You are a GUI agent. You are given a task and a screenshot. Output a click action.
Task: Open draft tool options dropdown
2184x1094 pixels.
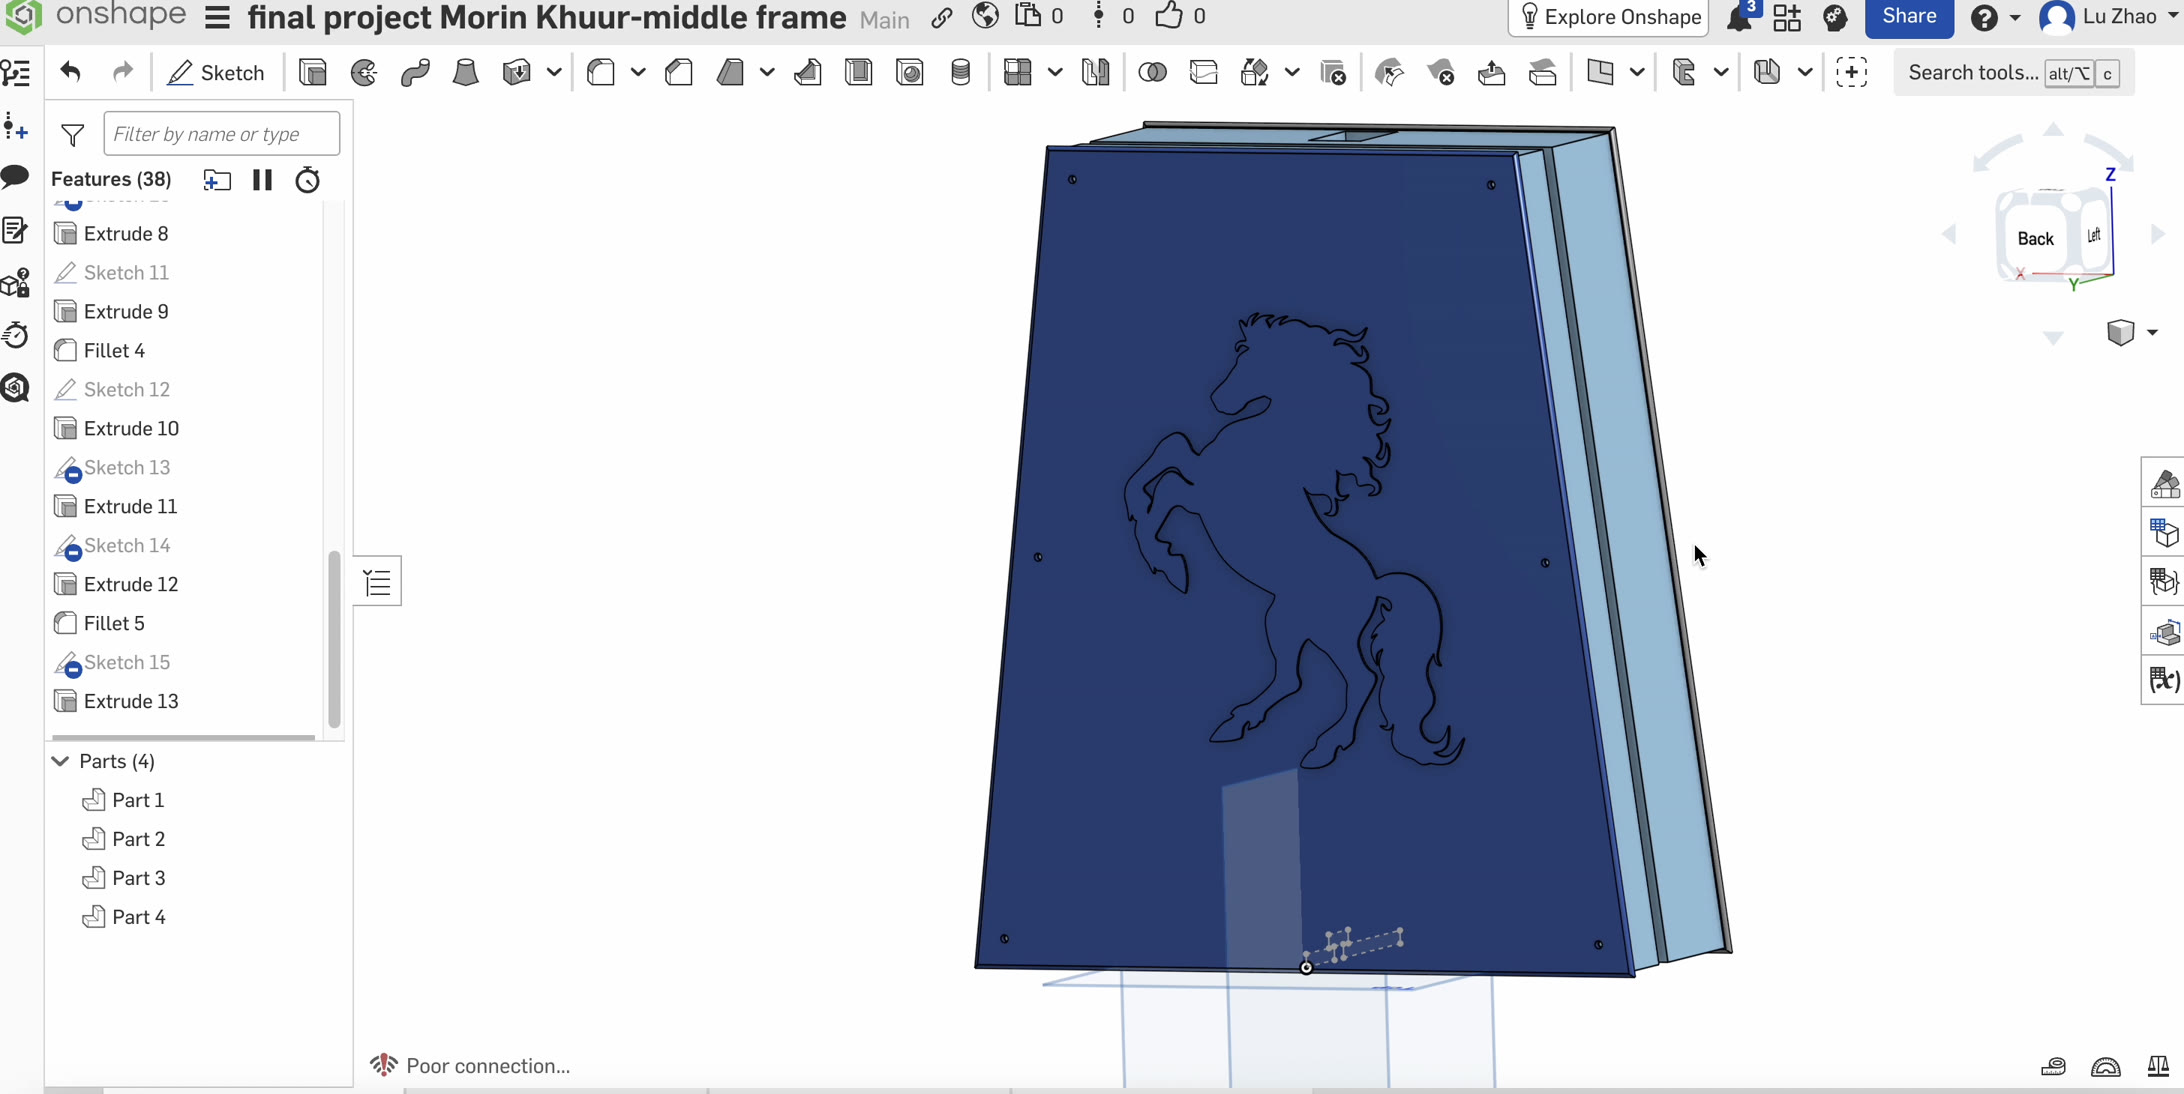[x=767, y=72]
